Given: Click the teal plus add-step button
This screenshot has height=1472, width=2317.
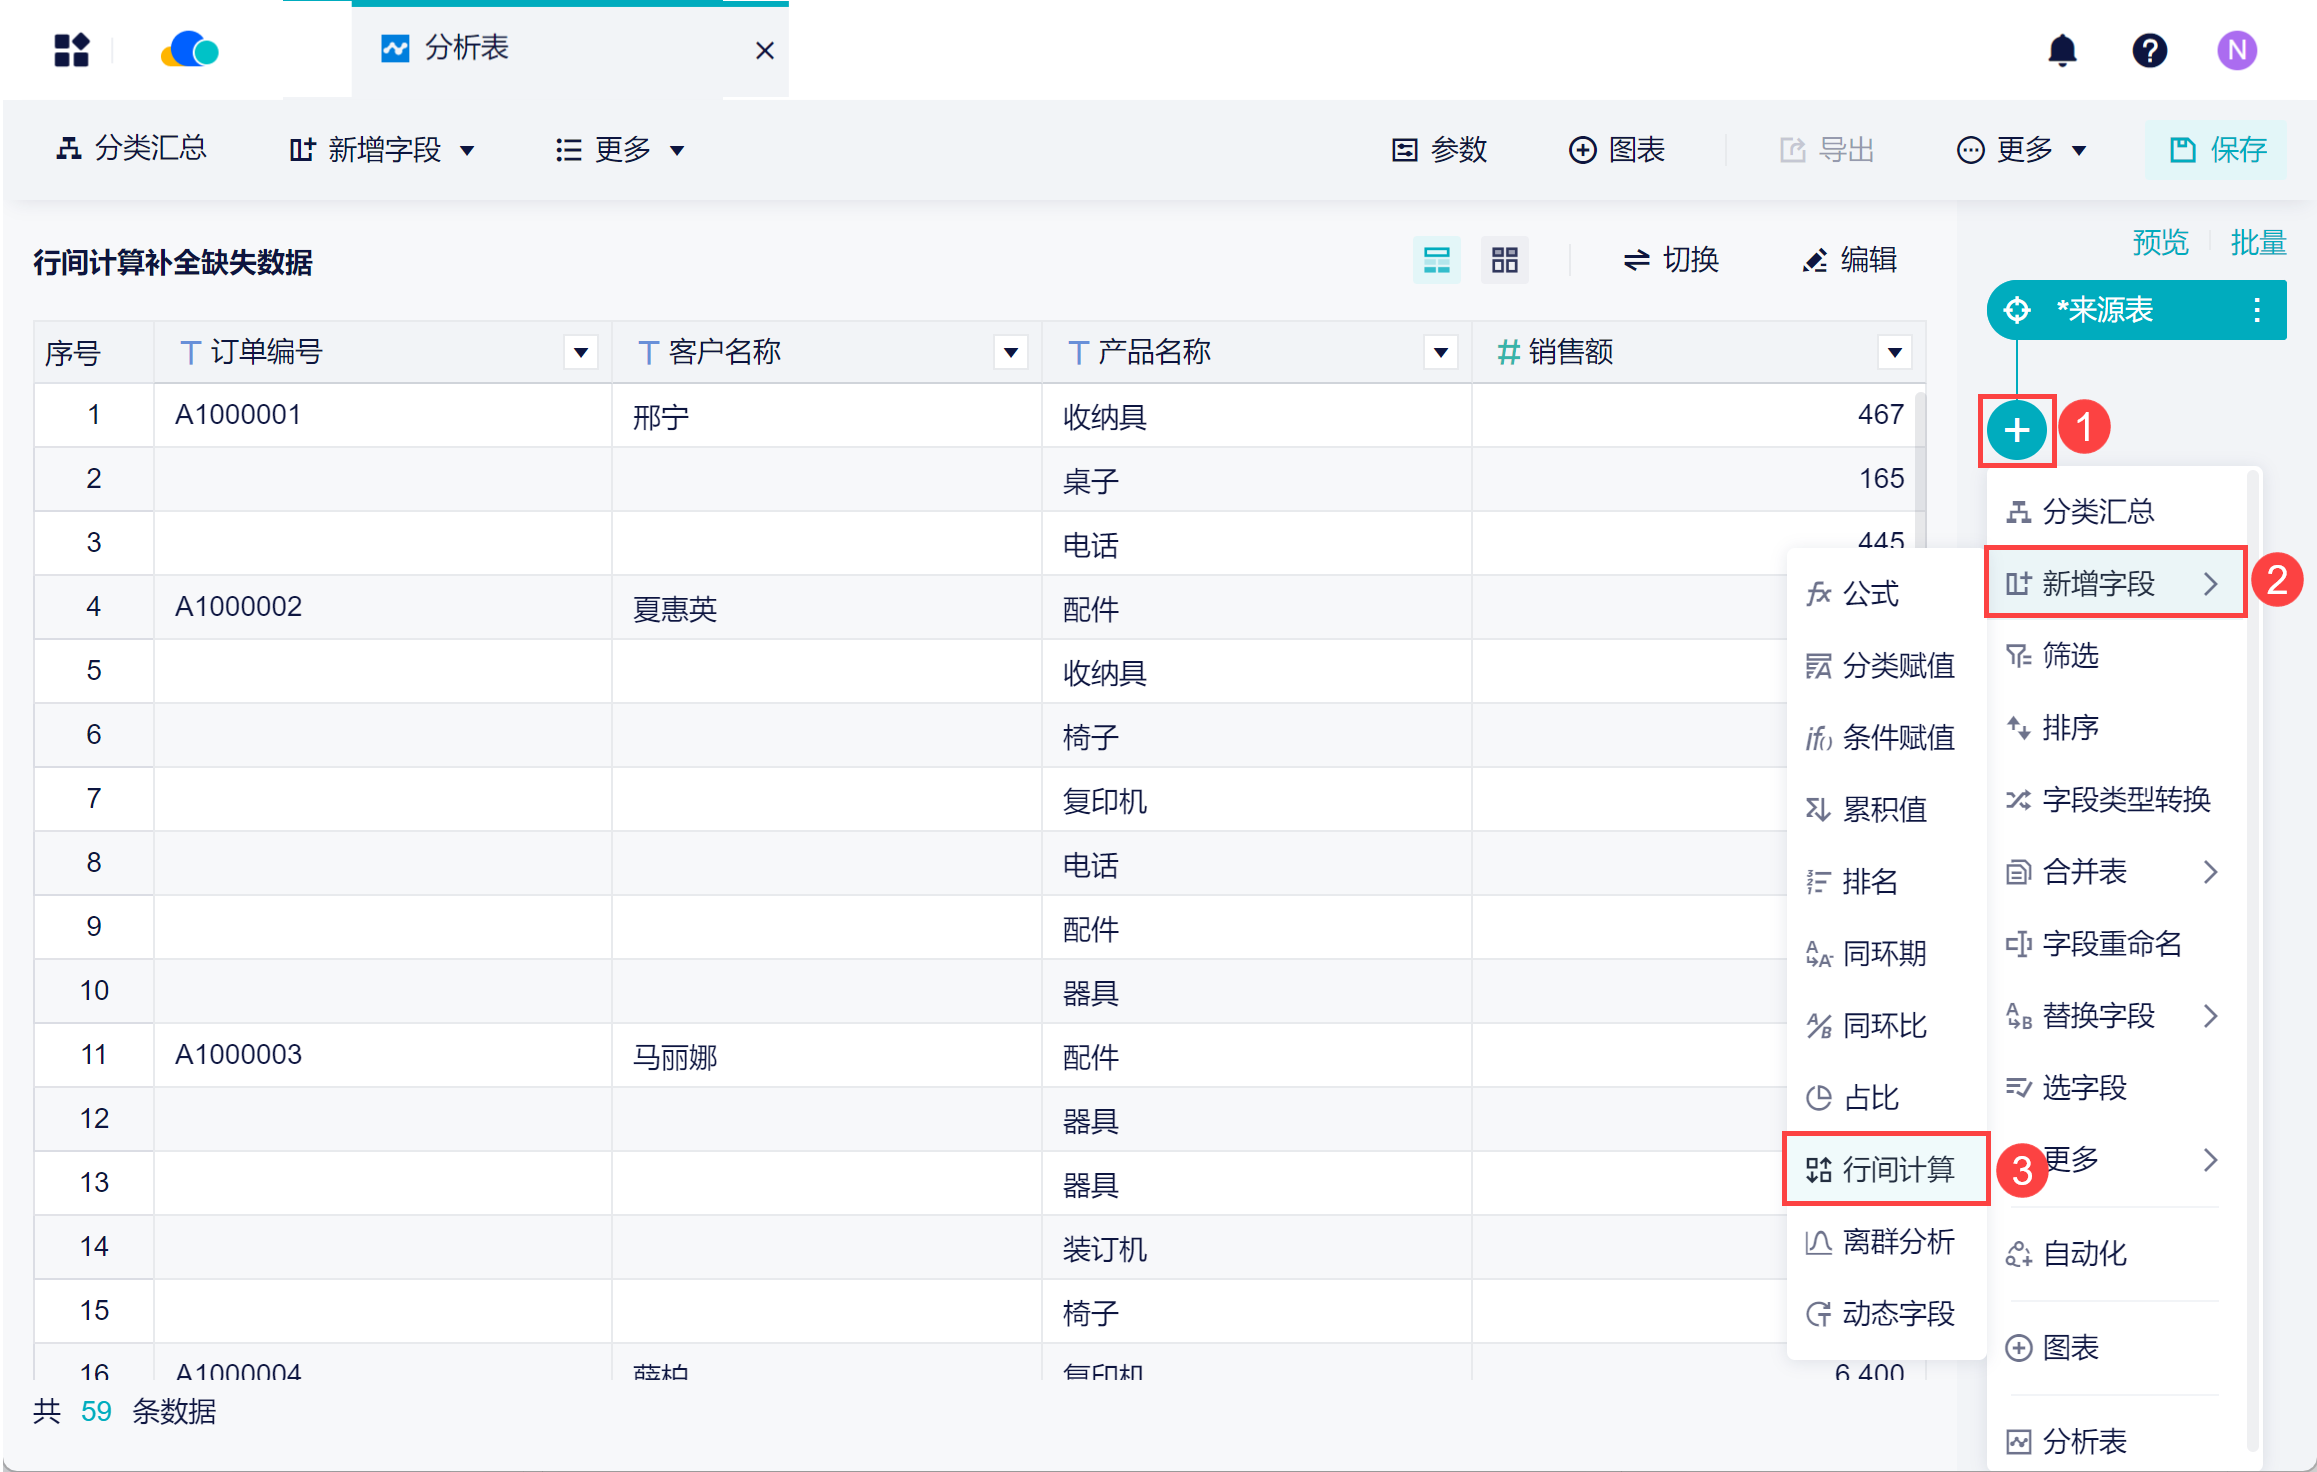Looking at the screenshot, I should [x=2016, y=431].
